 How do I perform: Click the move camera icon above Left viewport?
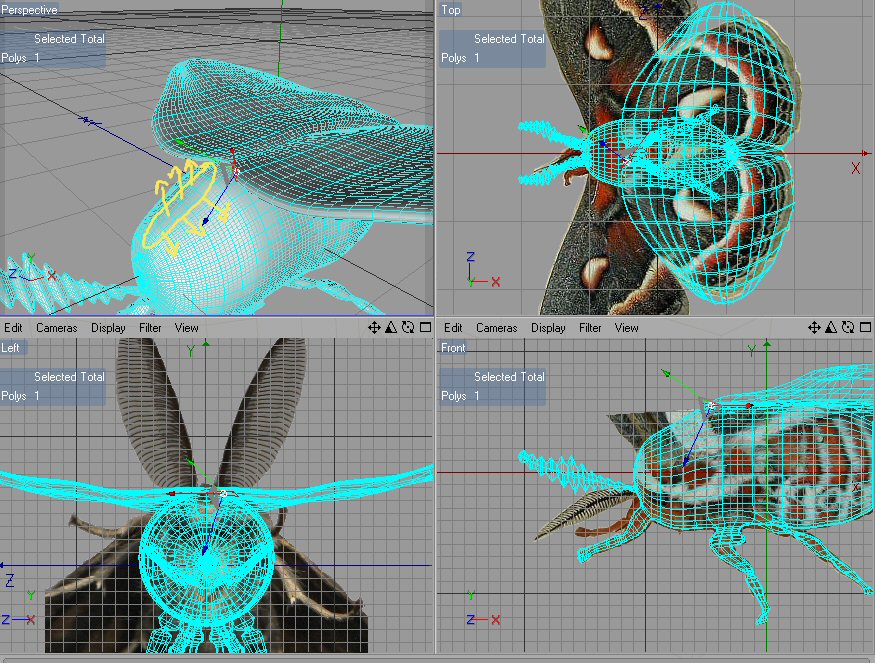[x=375, y=327]
